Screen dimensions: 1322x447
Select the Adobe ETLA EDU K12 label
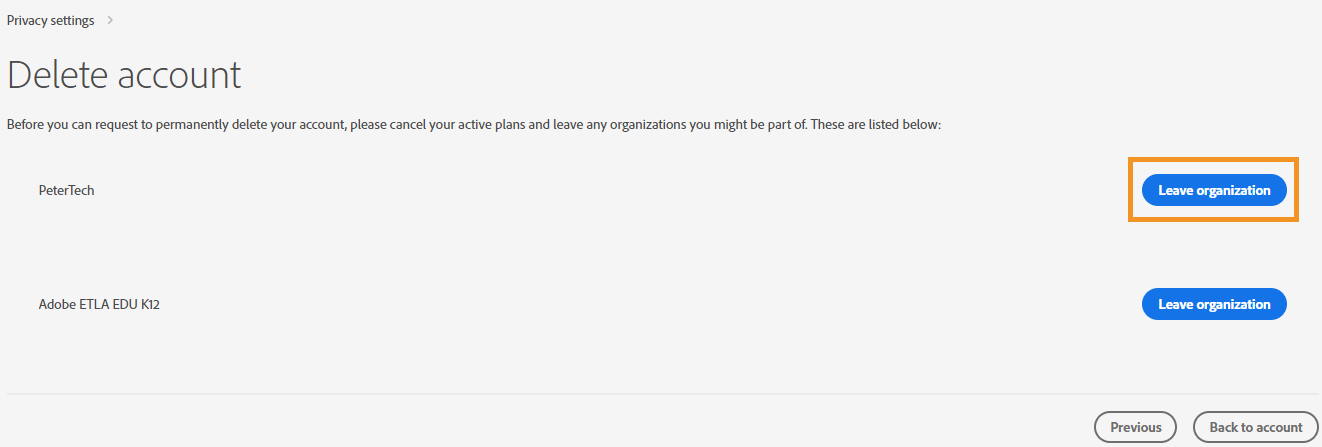[x=99, y=304]
